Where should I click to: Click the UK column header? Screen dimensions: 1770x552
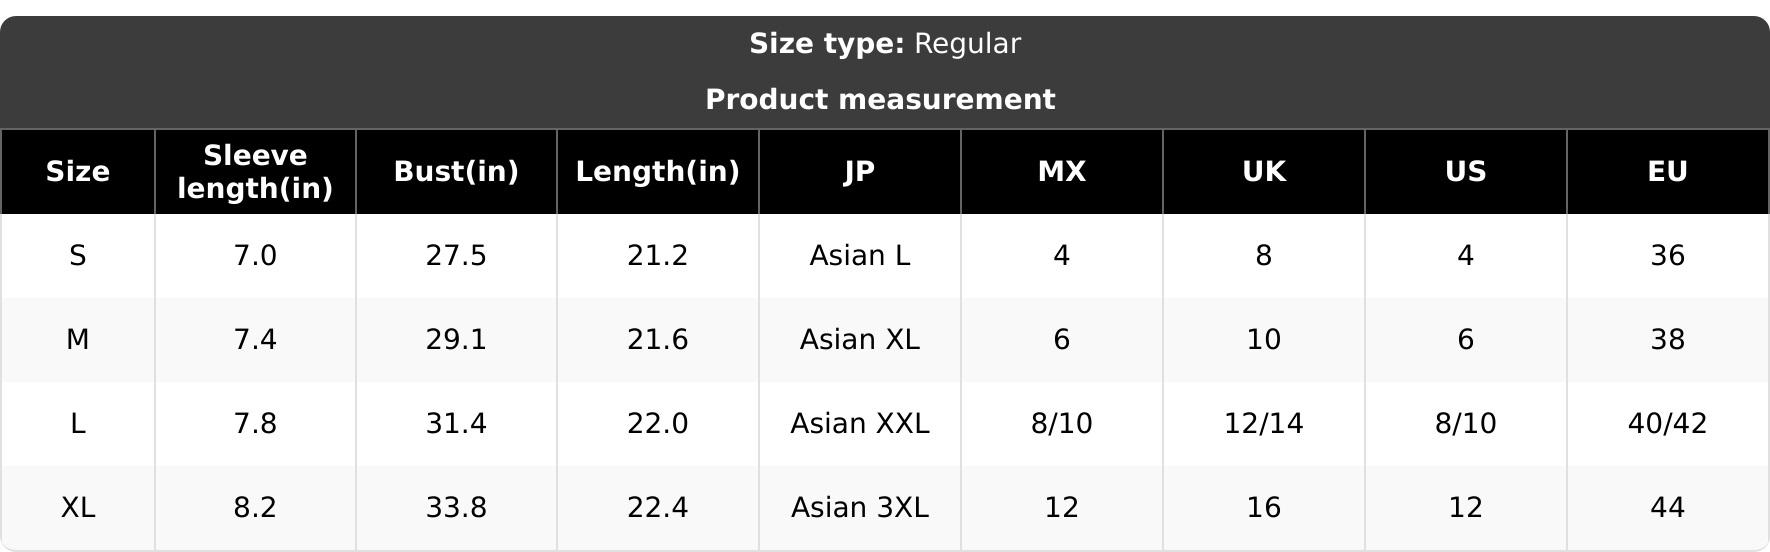click(x=1264, y=172)
